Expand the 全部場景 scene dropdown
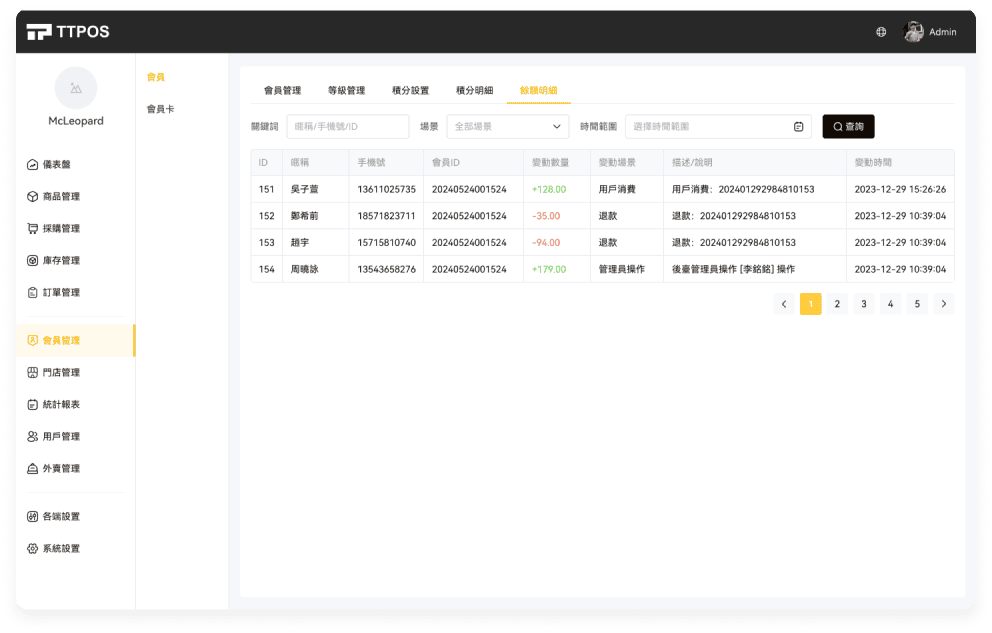Image resolution: width=992 pixels, height=633 pixels. click(506, 127)
